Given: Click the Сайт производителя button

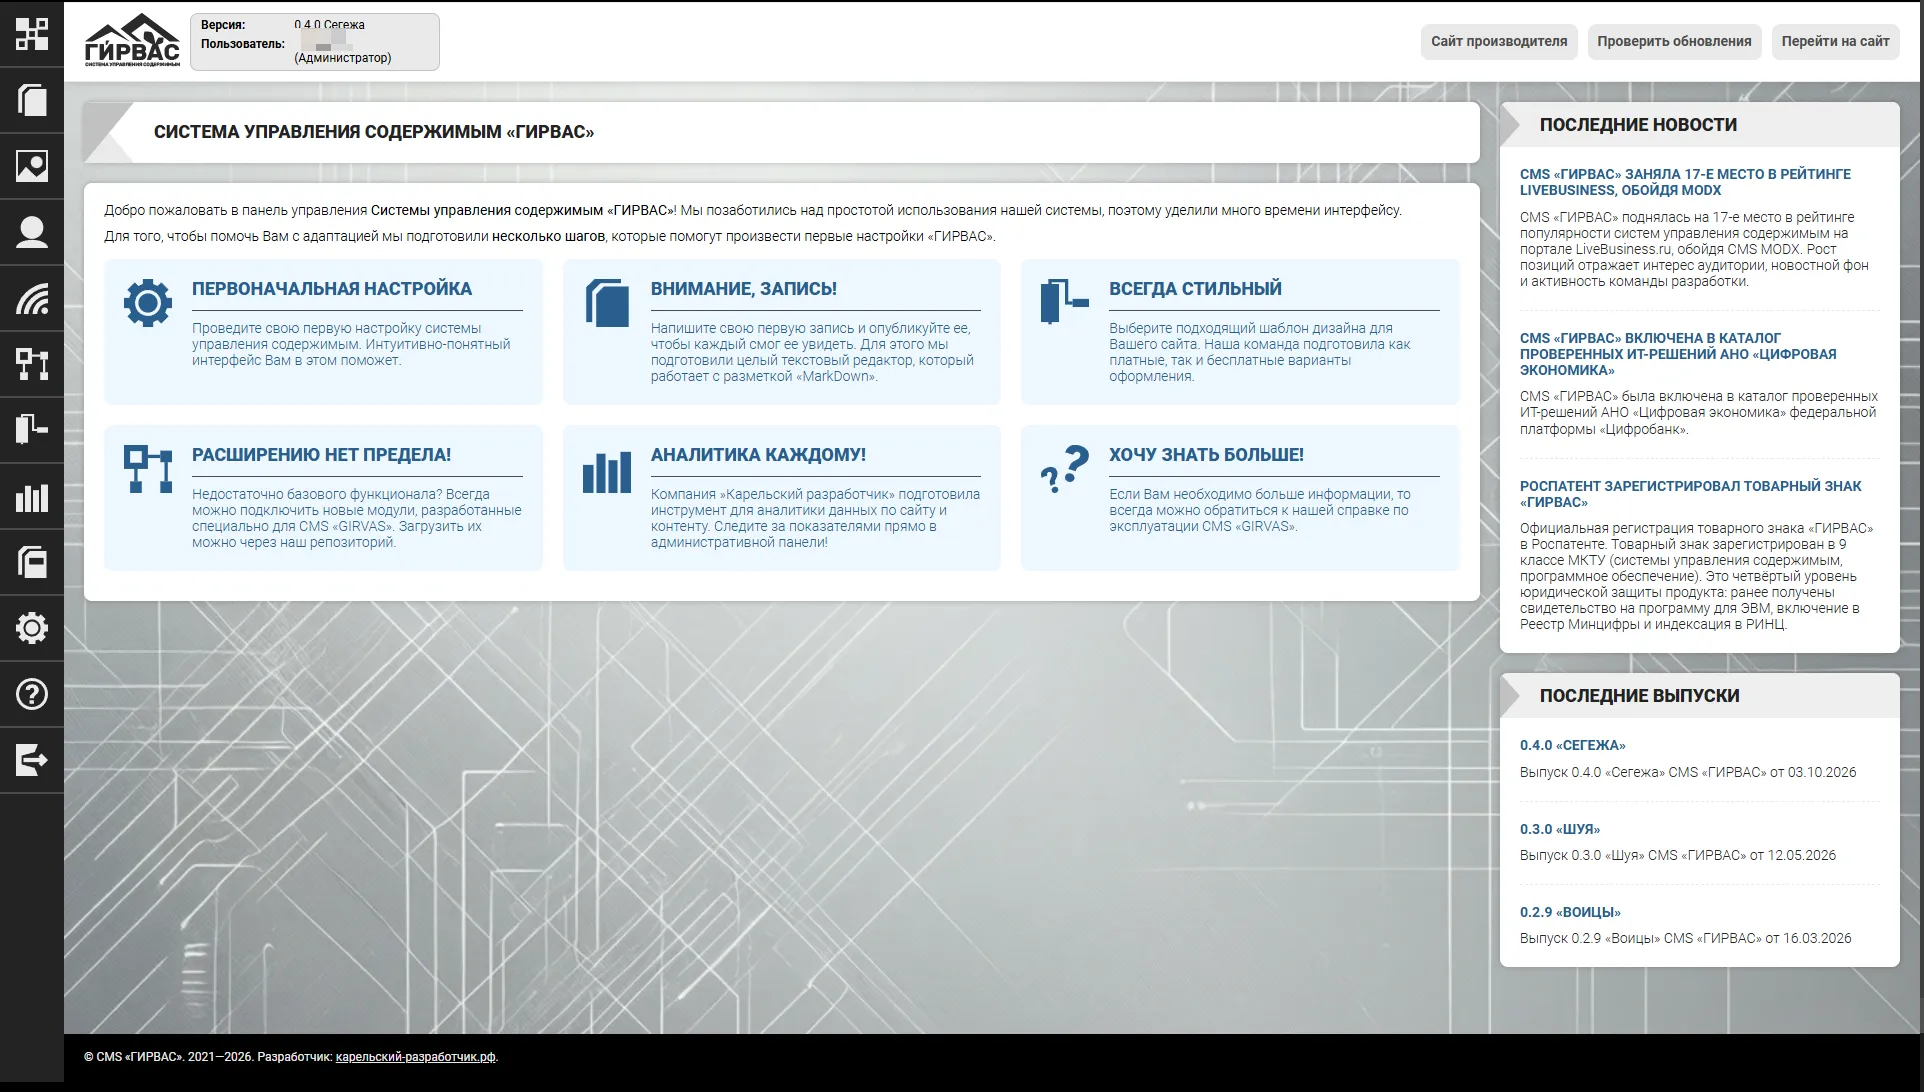Looking at the screenshot, I should click(x=1499, y=41).
